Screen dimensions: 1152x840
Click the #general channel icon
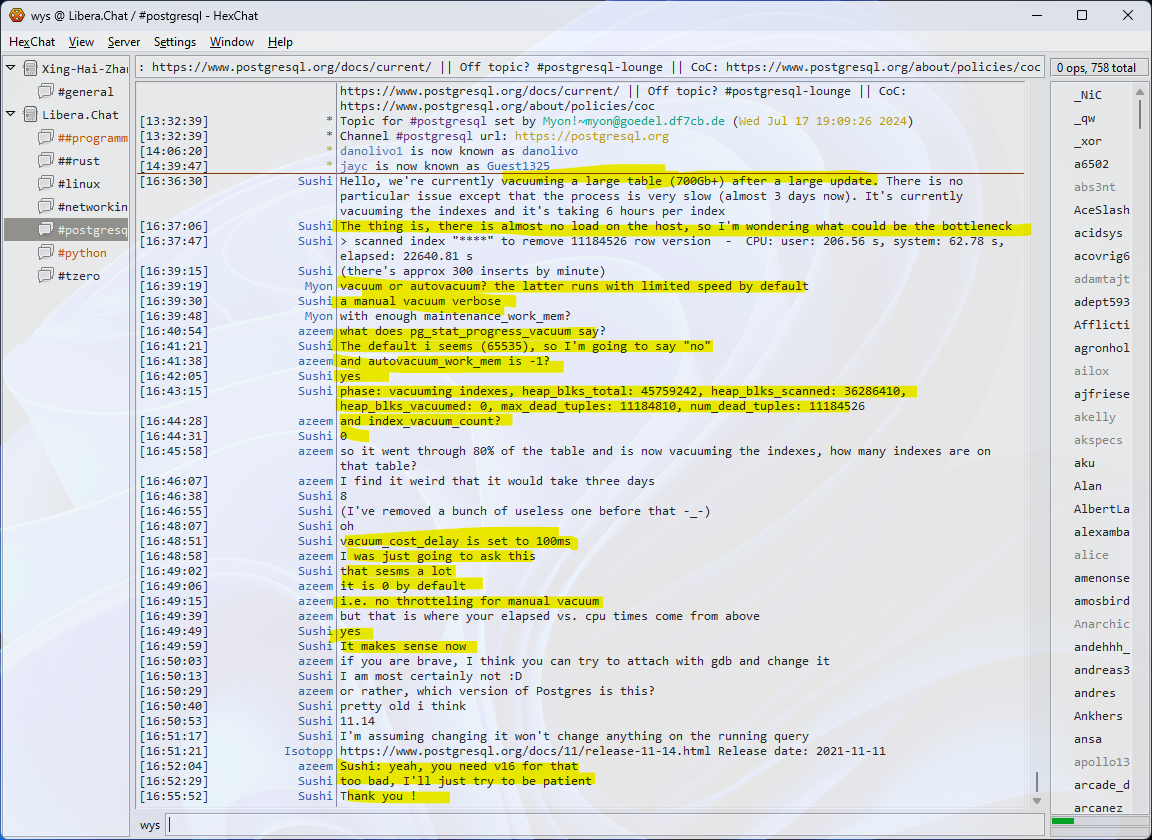coord(46,92)
